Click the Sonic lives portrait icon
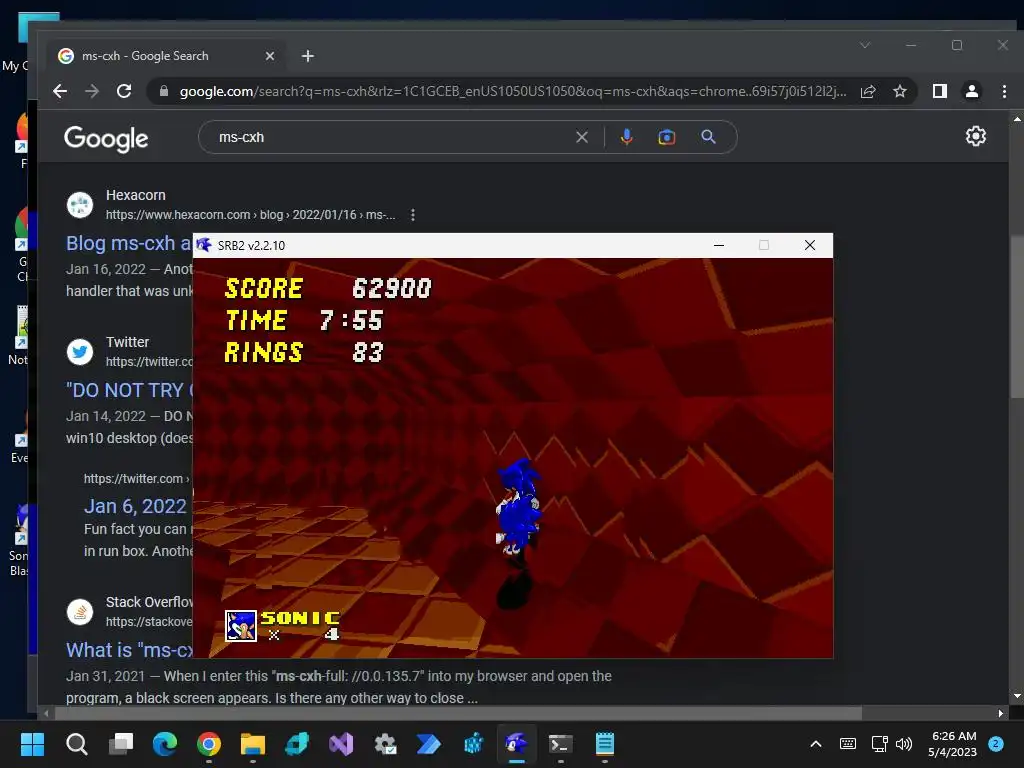The width and height of the screenshot is (1024, 768). pos(240,626)
